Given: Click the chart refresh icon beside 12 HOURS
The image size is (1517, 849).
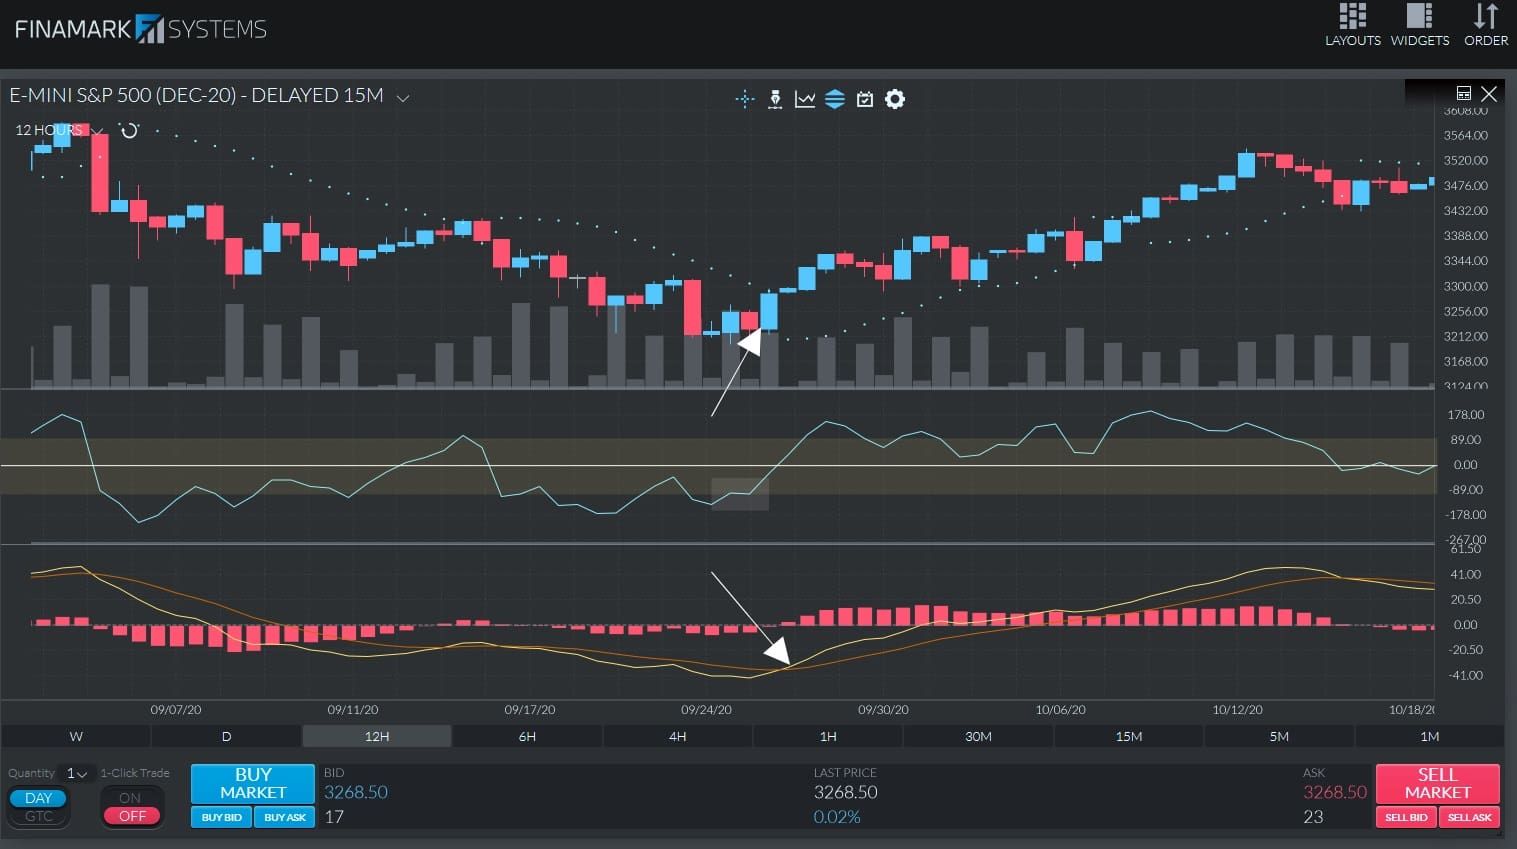Looking at the screenshot, I should pos(128,130).
